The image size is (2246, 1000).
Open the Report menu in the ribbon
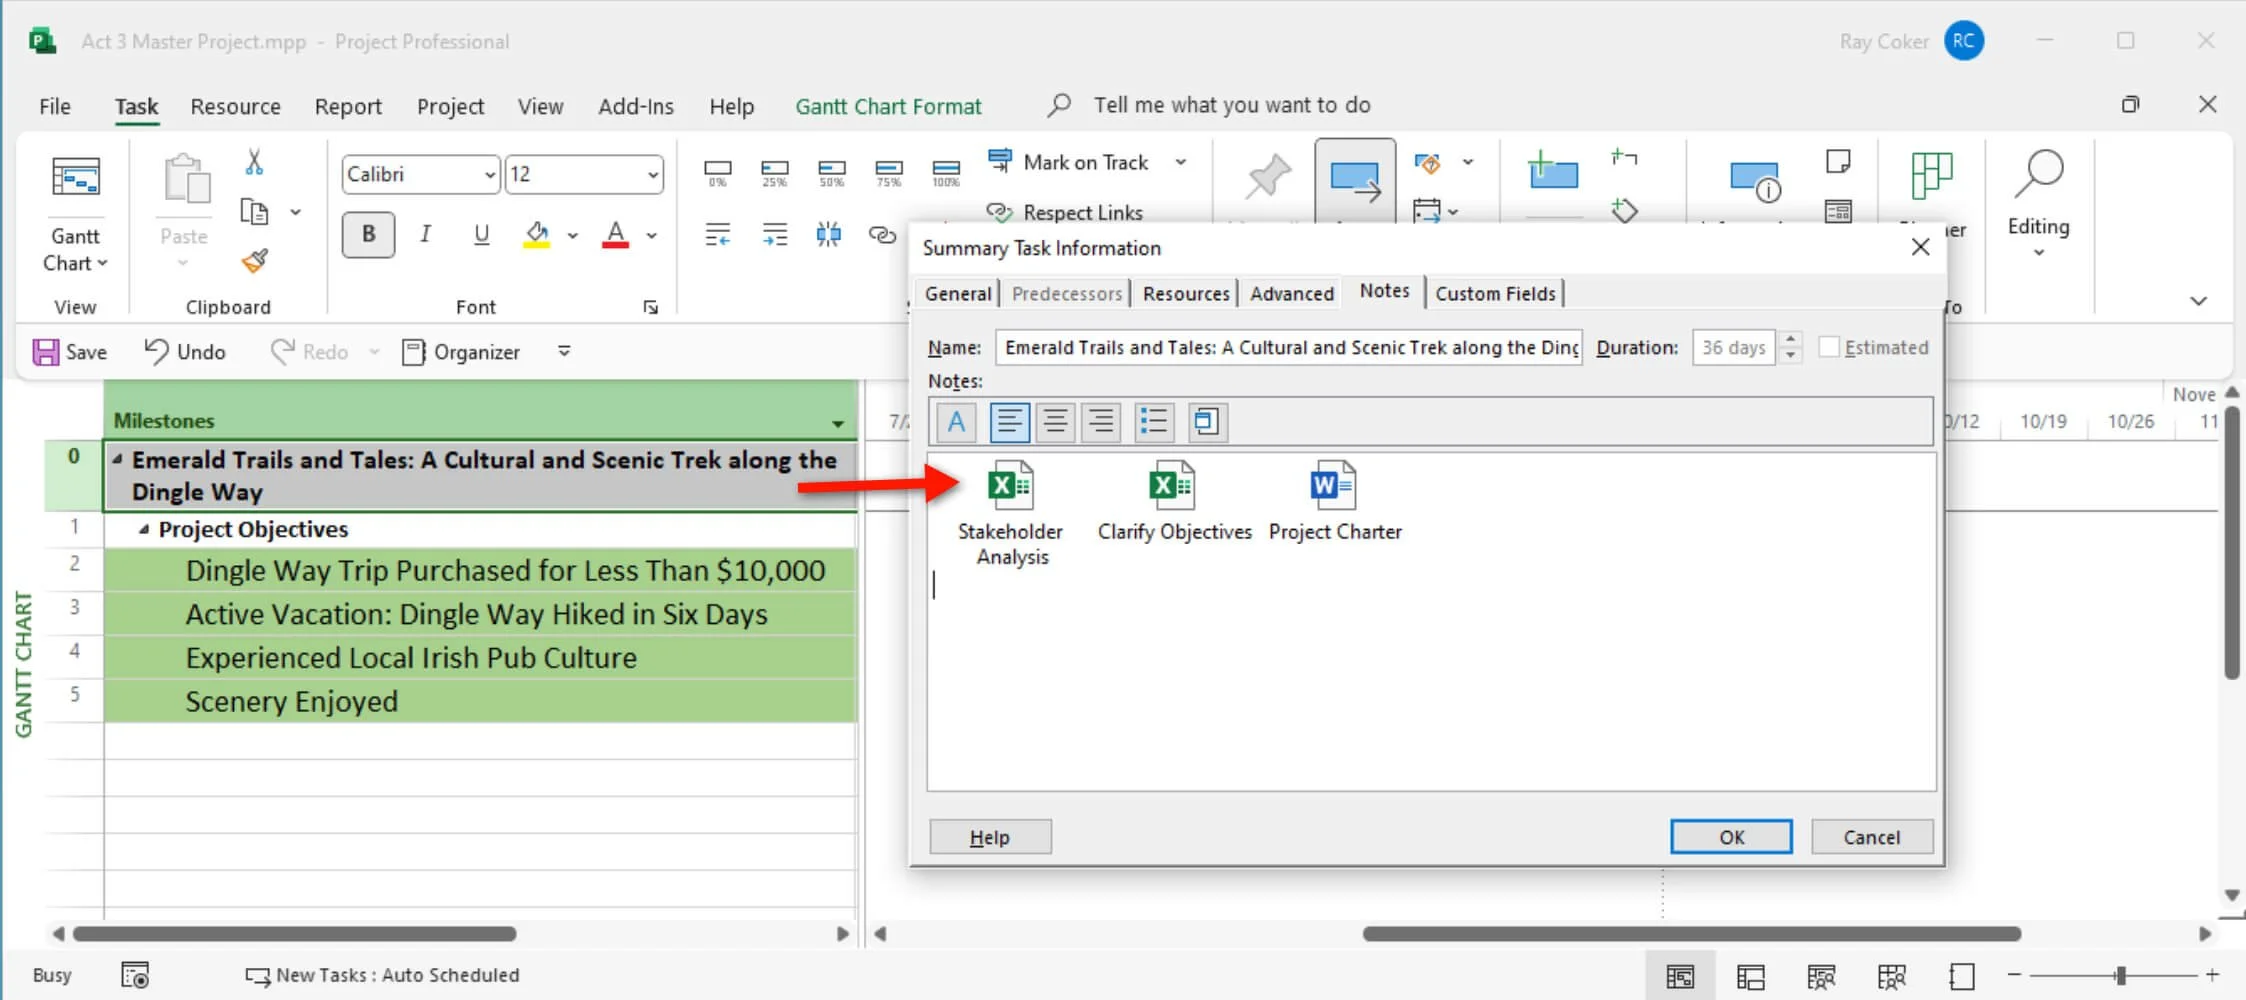click(x=348, y=106)
